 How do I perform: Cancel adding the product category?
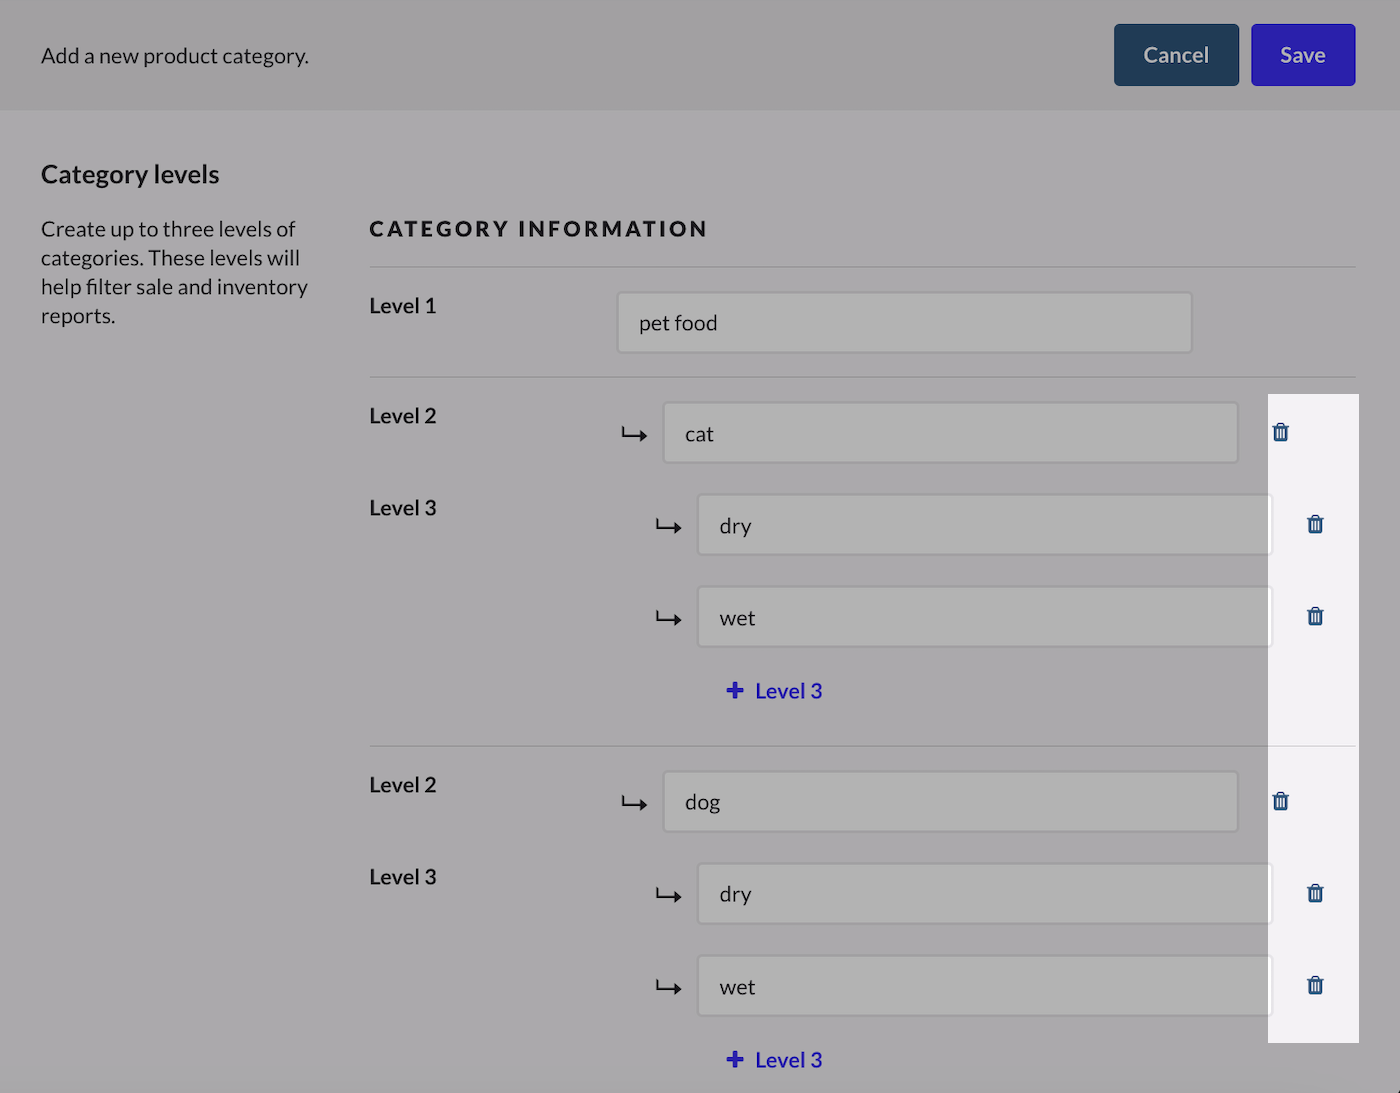tap(1176, 54)
